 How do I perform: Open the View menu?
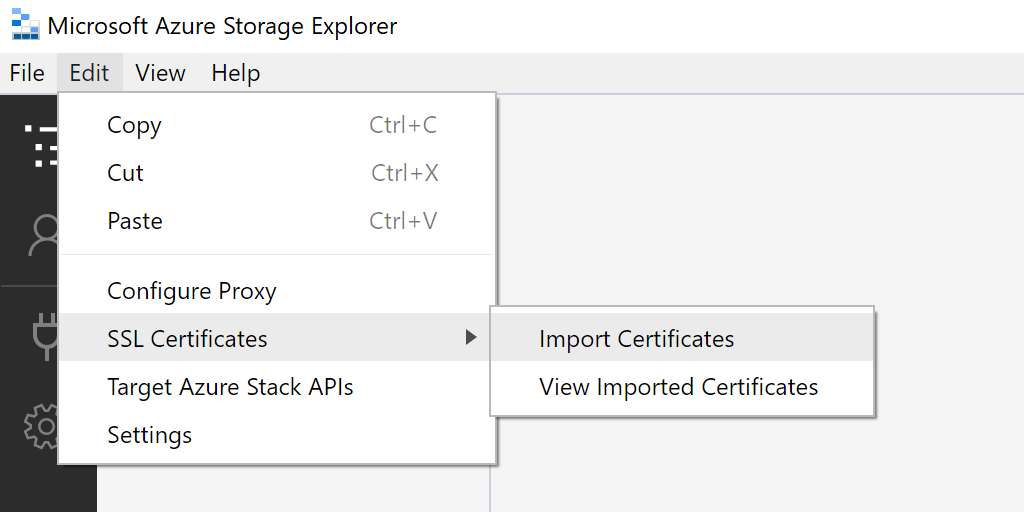(x=160, y=73)
